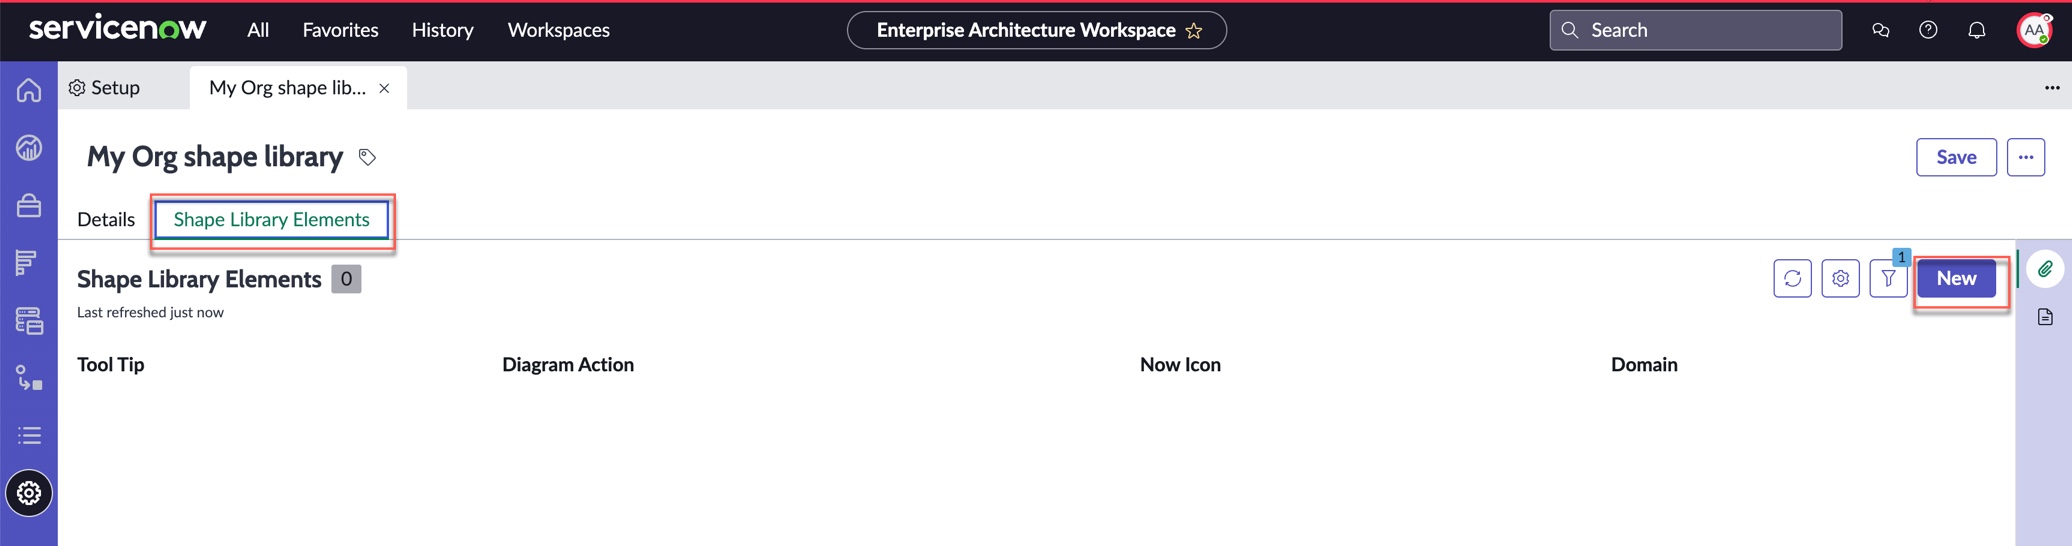
Task: Open the All menu
Action: (258, 30)
